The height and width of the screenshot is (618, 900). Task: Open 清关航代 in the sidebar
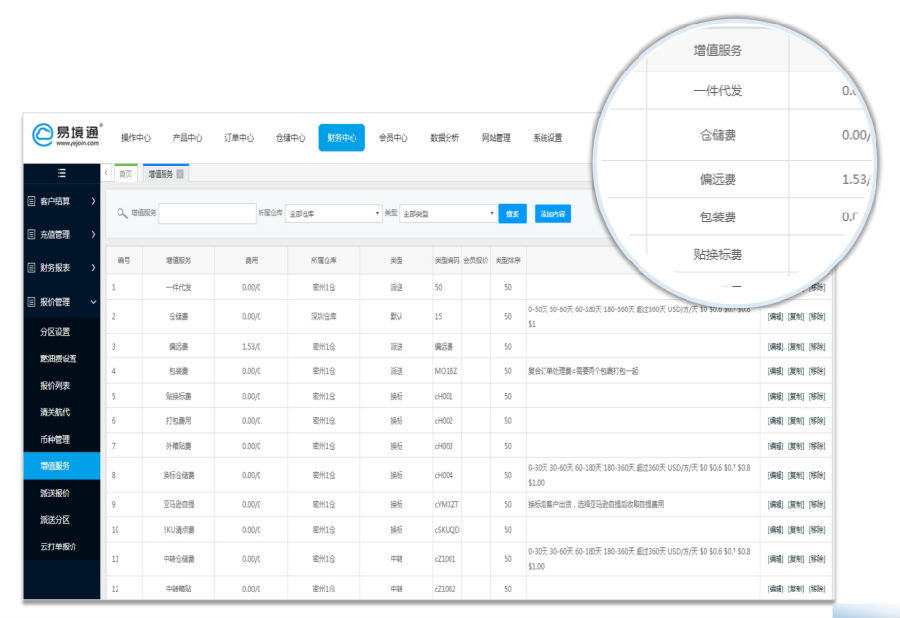55,412
